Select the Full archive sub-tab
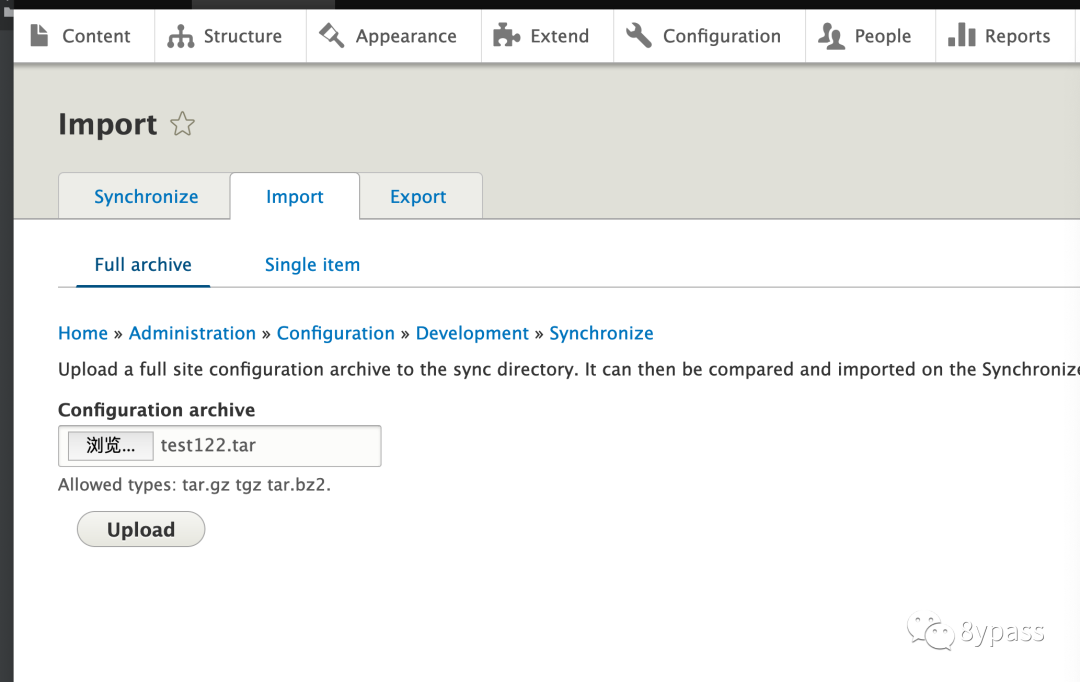This screenshot has width=1080, height=682. 143,265
